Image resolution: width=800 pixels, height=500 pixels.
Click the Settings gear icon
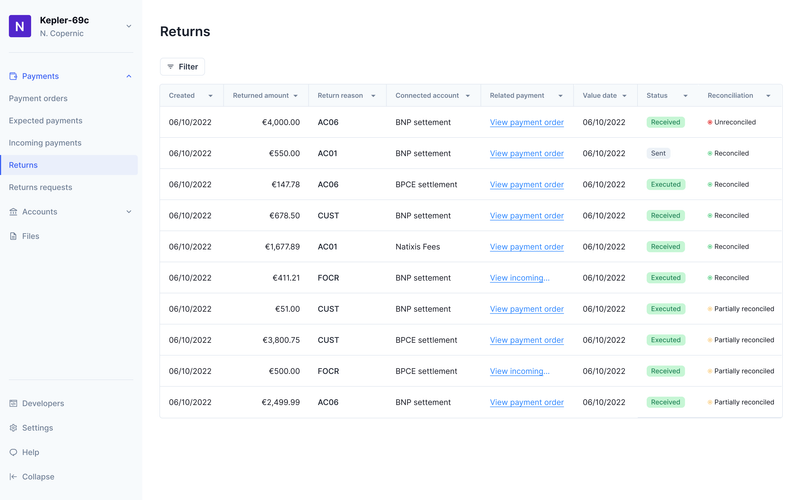[13, 428]
